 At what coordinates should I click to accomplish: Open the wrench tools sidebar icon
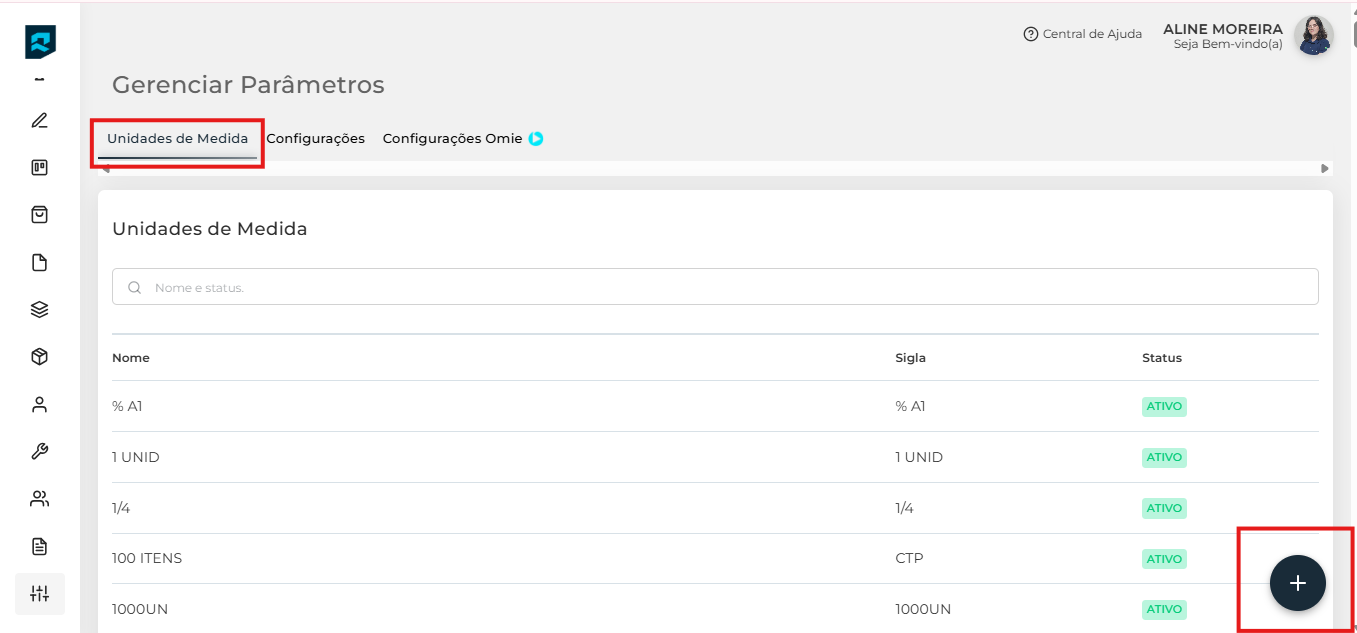pyautogui.click(x=40, y=451)
